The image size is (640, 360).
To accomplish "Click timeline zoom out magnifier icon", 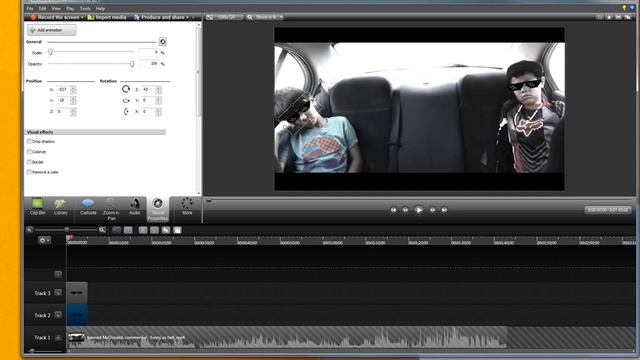I will (x=29, y=230).
